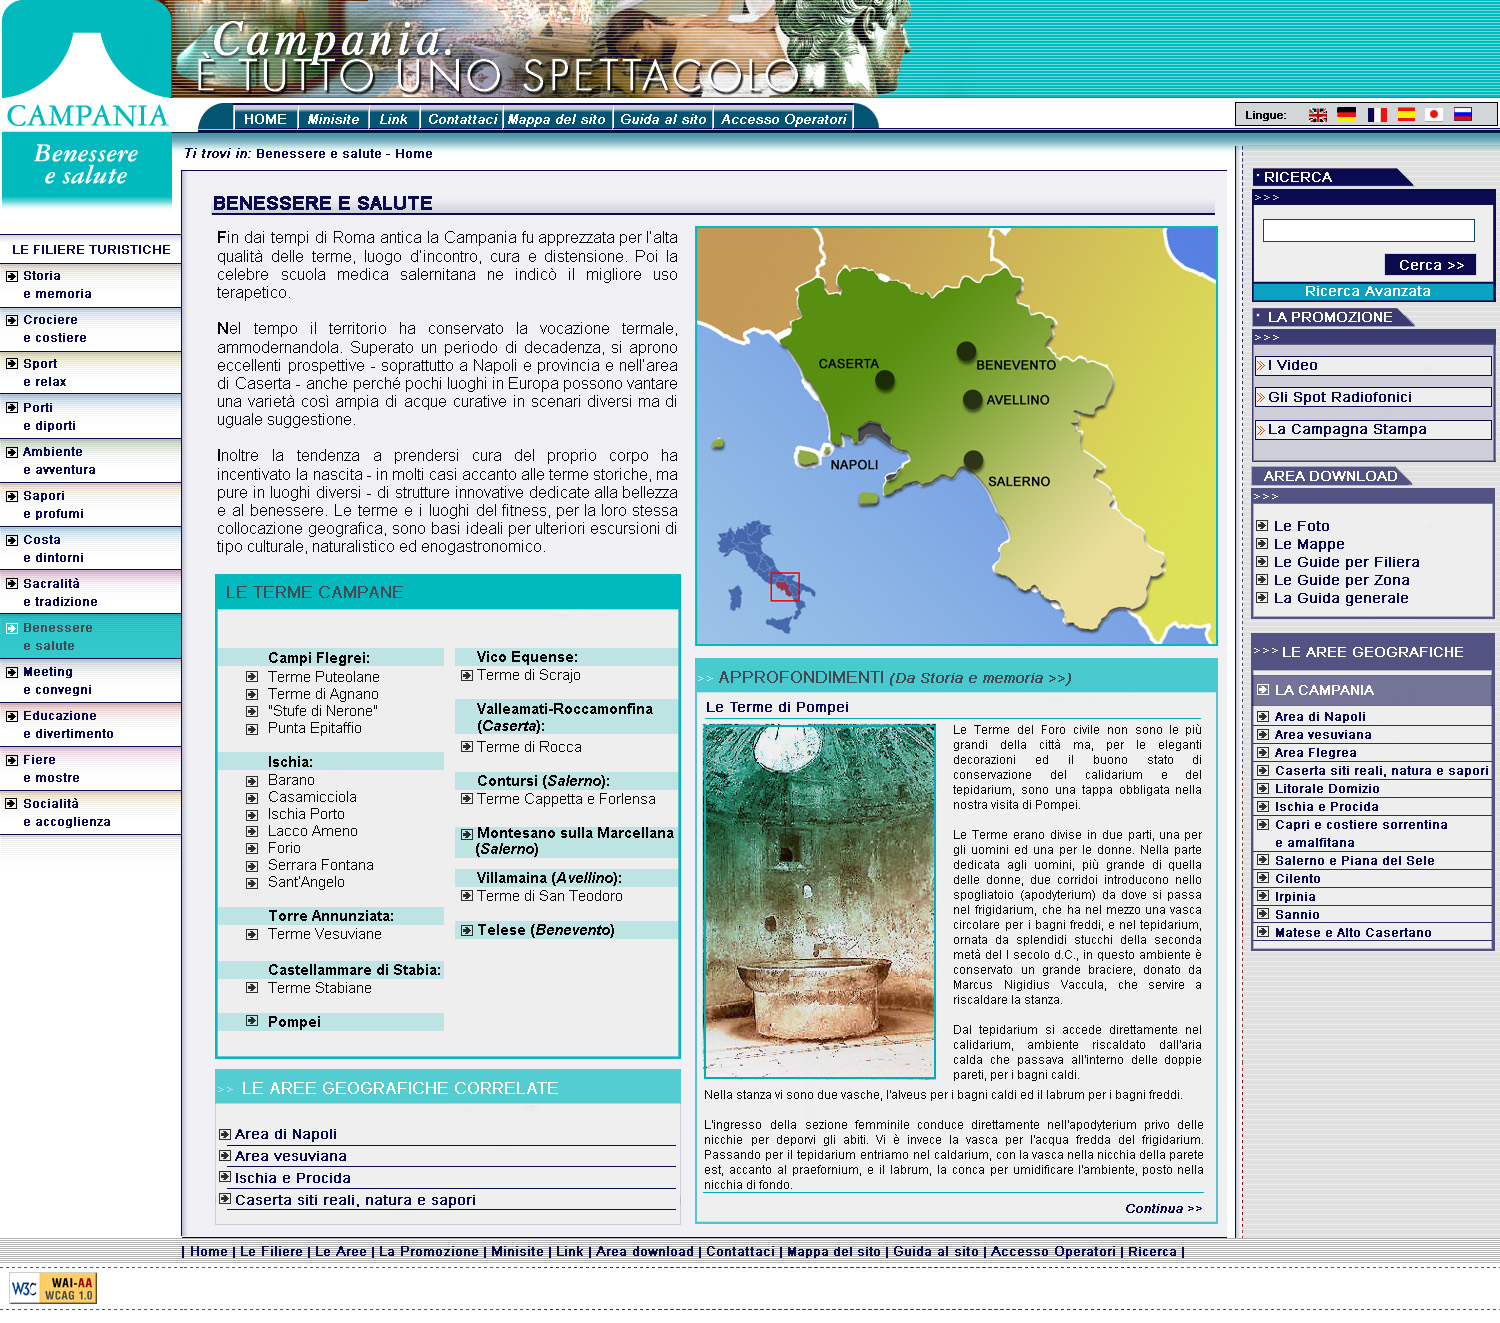Open the Link menu item
The height and width of the screenshot is (1323, 1500).
[x=394, y=119]
